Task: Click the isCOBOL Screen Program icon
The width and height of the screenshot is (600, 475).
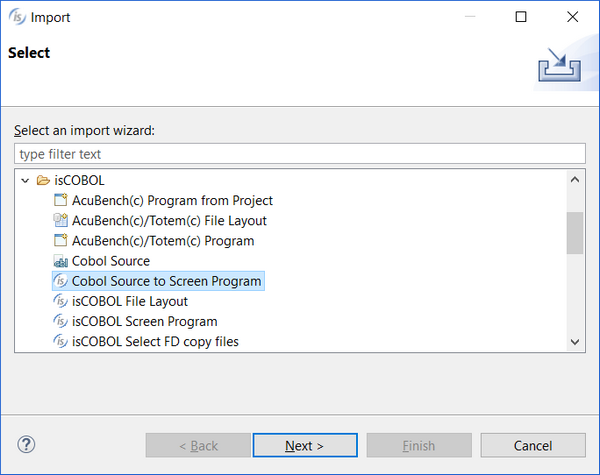Action: click(x=60, y=322)
